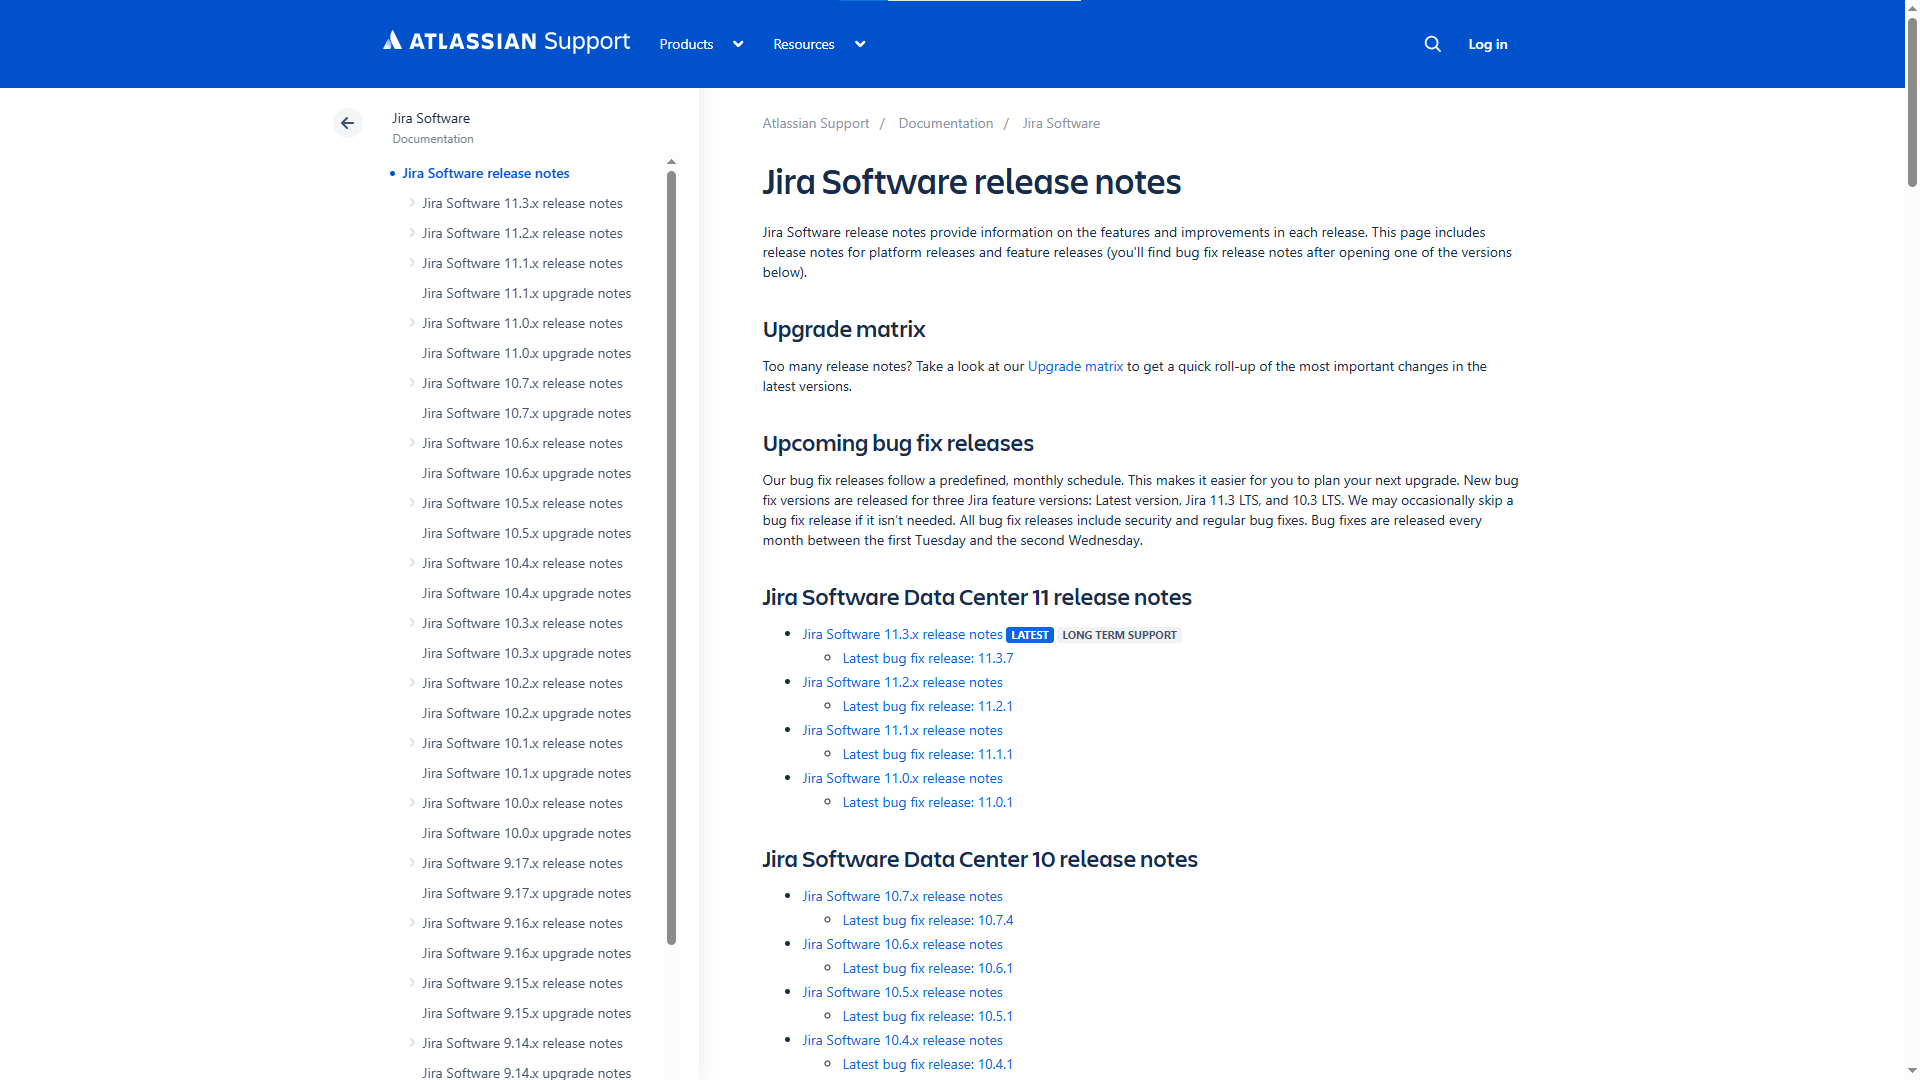Expand Jira Software 10.1.x release notes in sidebar
Screen dimensions: 1920x1080
pos(412,743)
